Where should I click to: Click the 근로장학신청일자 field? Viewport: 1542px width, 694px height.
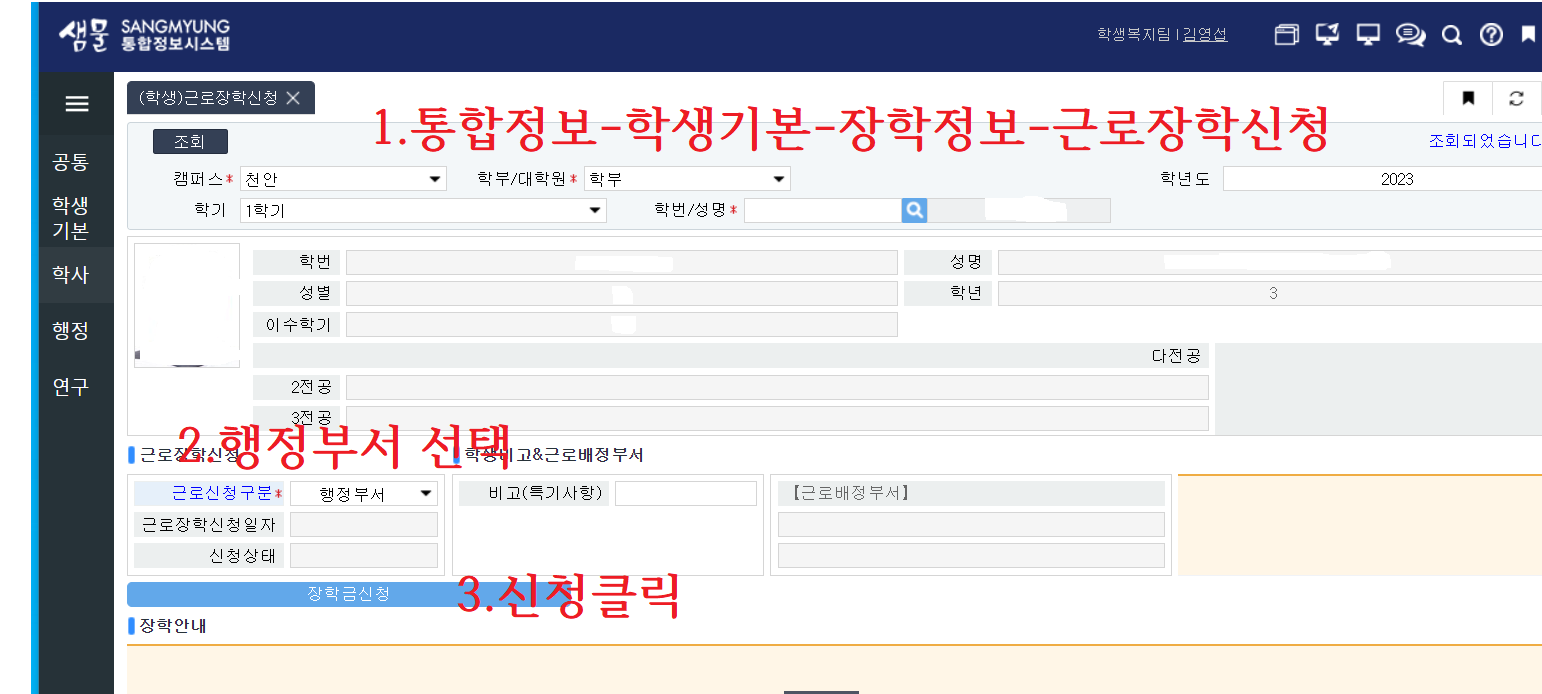[364, 524]
